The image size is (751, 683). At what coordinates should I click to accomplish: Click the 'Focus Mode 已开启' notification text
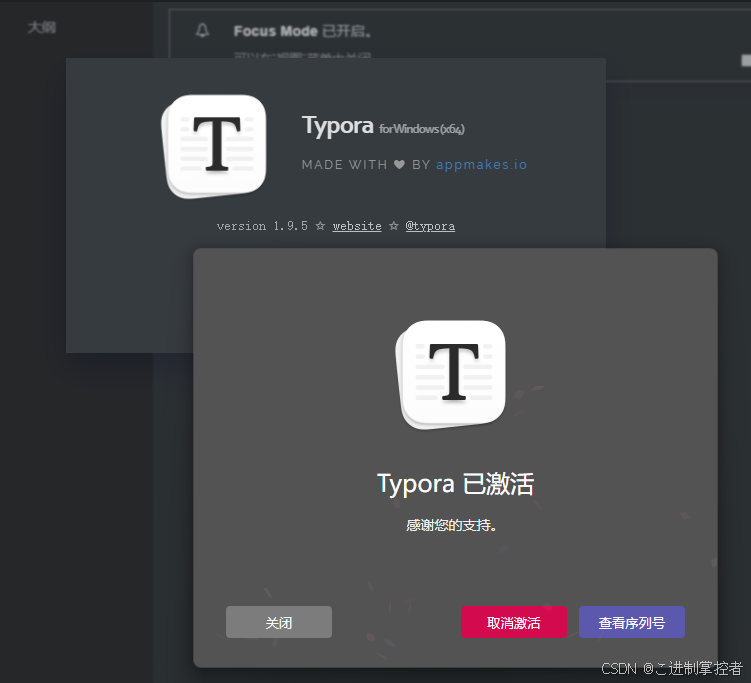point(302,31)
